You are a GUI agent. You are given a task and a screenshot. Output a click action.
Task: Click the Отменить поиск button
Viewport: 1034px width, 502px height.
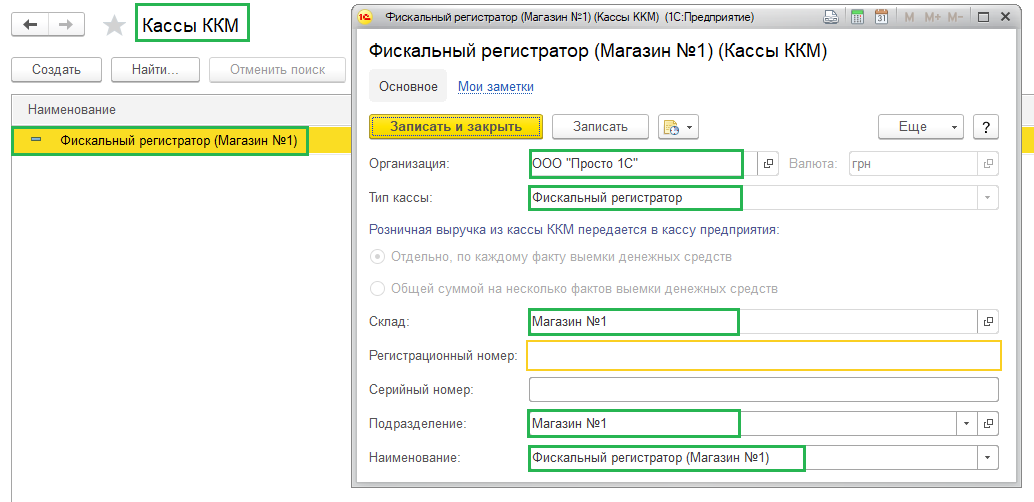(x=278, y=69)
